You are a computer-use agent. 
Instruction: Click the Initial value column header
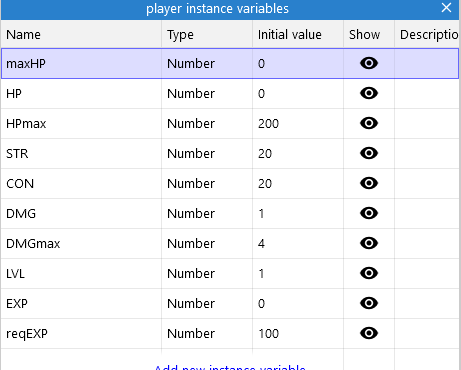(298, 34)
